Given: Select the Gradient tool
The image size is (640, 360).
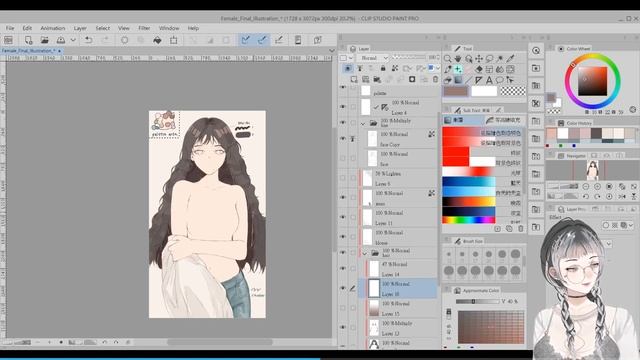Looking at the screenshot, I should point(458,80).
